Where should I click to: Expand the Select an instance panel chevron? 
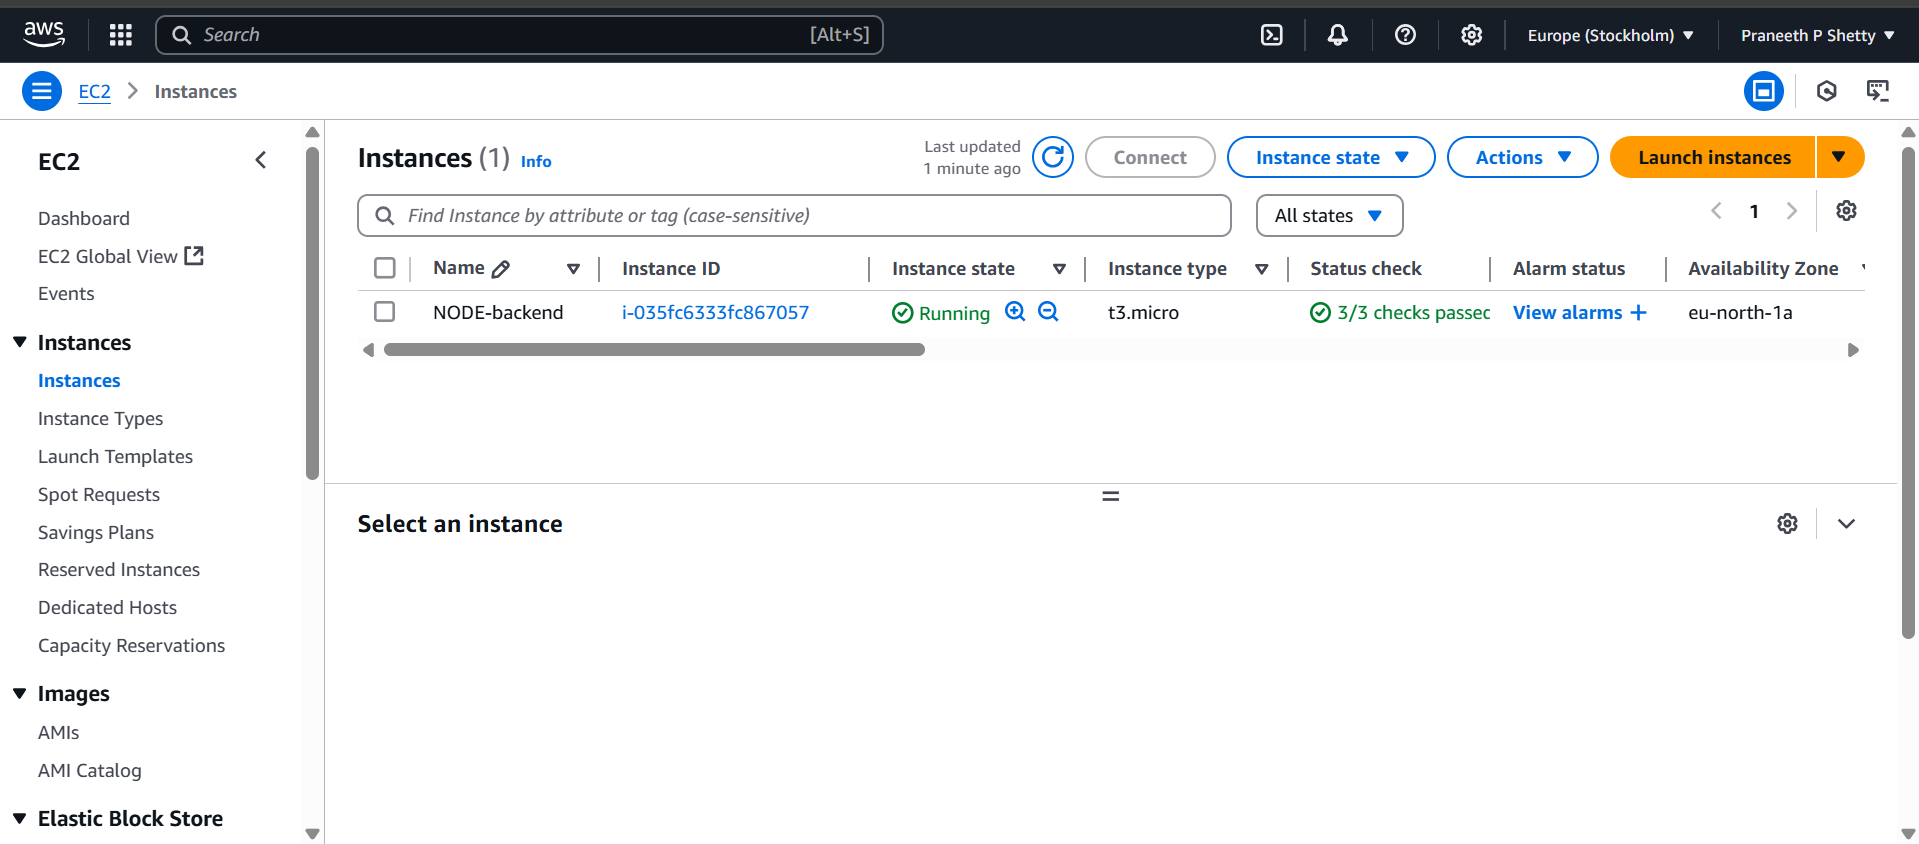(x=1846, y=523)
